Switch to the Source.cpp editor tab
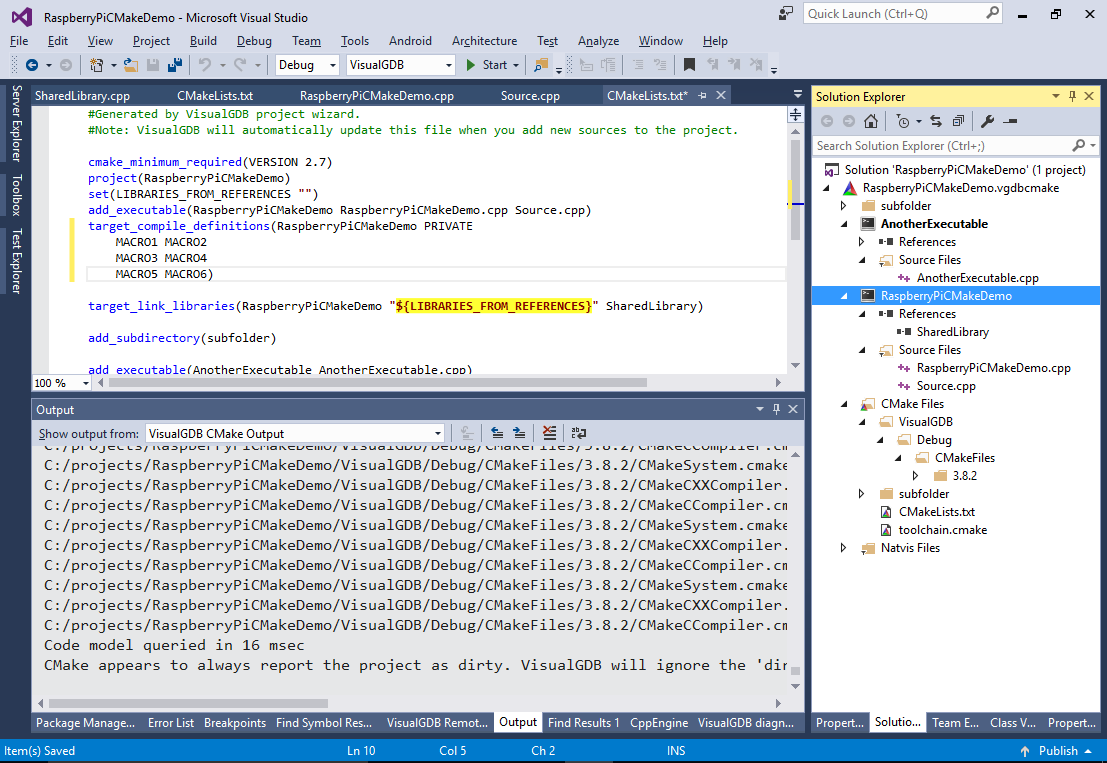The image size is (1107, 763). [530, 95]
